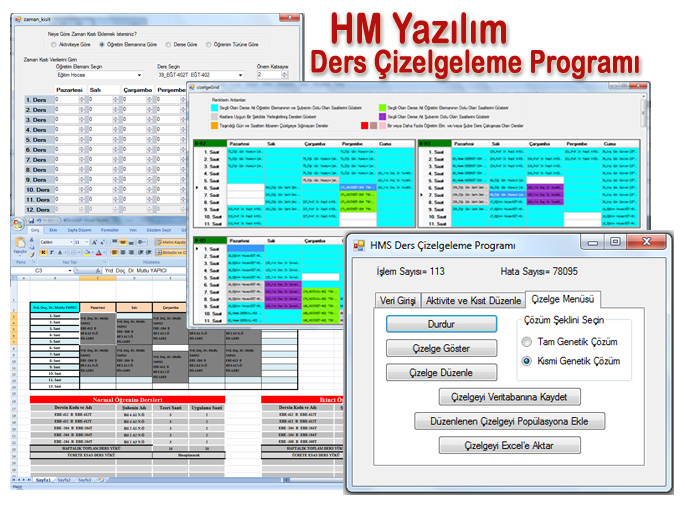Click the increase font size icon
The image size is (685, 506).
(94, 242)
